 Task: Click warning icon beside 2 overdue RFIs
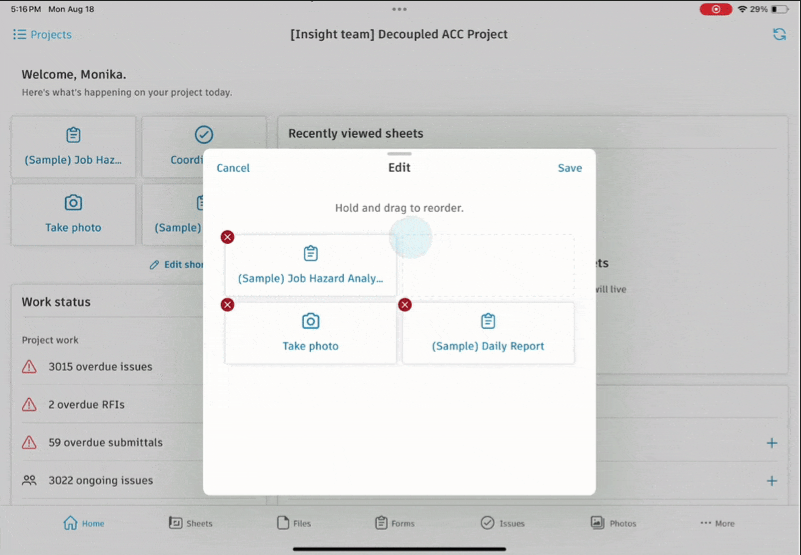(29, 404)
